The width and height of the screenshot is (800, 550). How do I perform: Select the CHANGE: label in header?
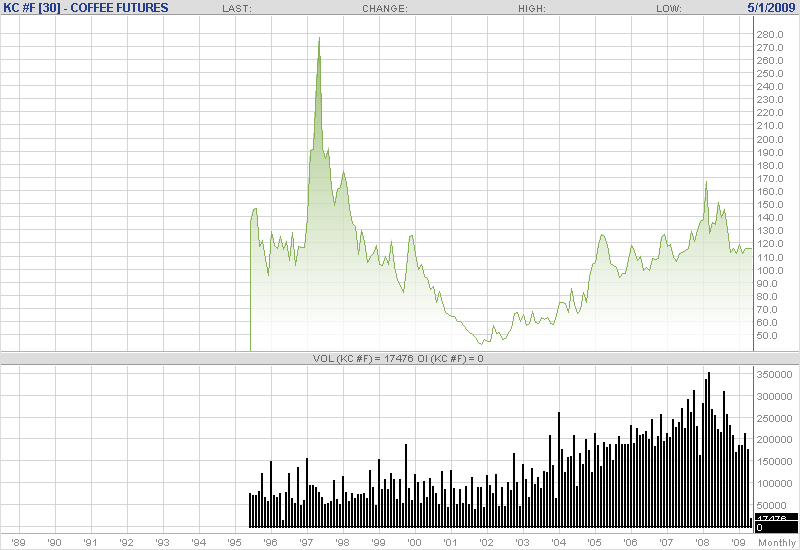(x=385, y=9)
